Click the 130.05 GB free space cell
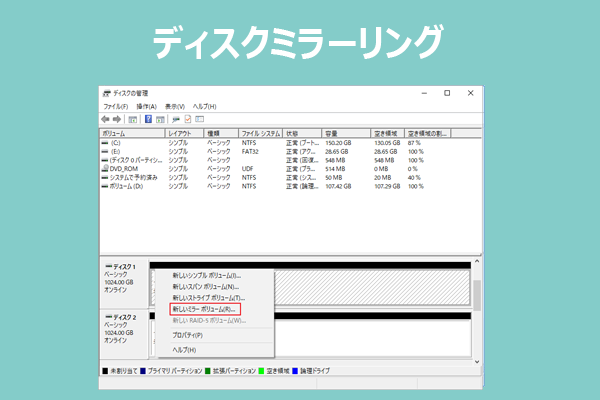600x400 pixels. pyautogui.click(x=387, y=143)
